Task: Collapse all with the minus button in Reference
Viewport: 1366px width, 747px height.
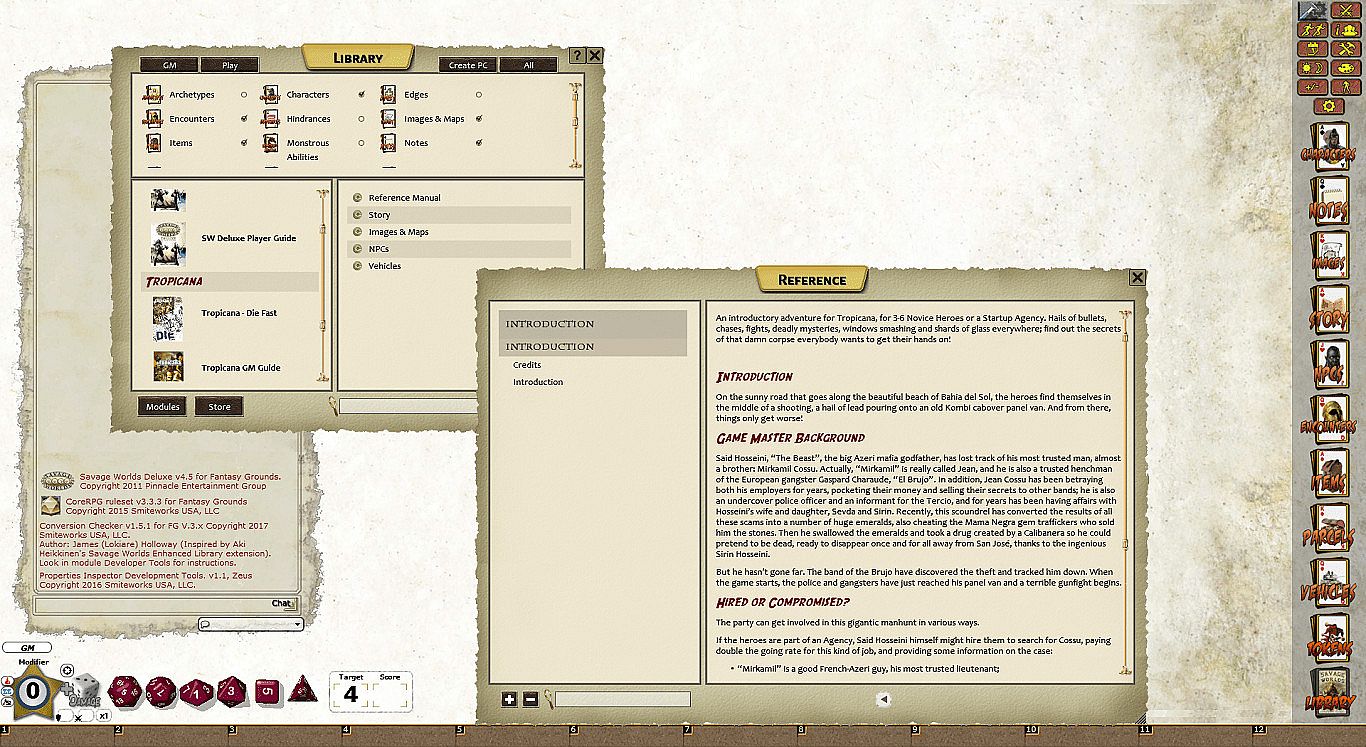Action: [530, 700]
